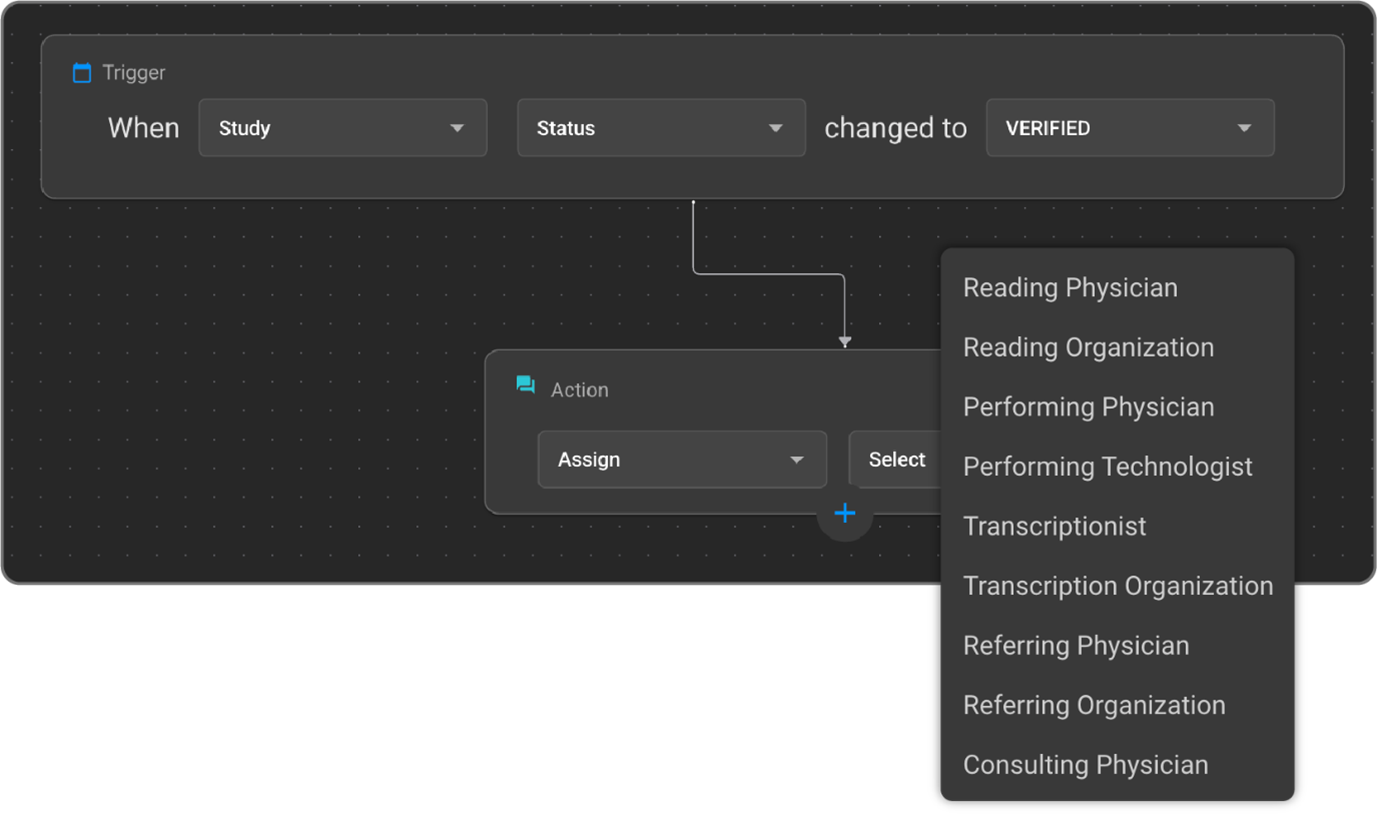
Task: Click the Action chat bubble icon
Action: click(525, 386)
